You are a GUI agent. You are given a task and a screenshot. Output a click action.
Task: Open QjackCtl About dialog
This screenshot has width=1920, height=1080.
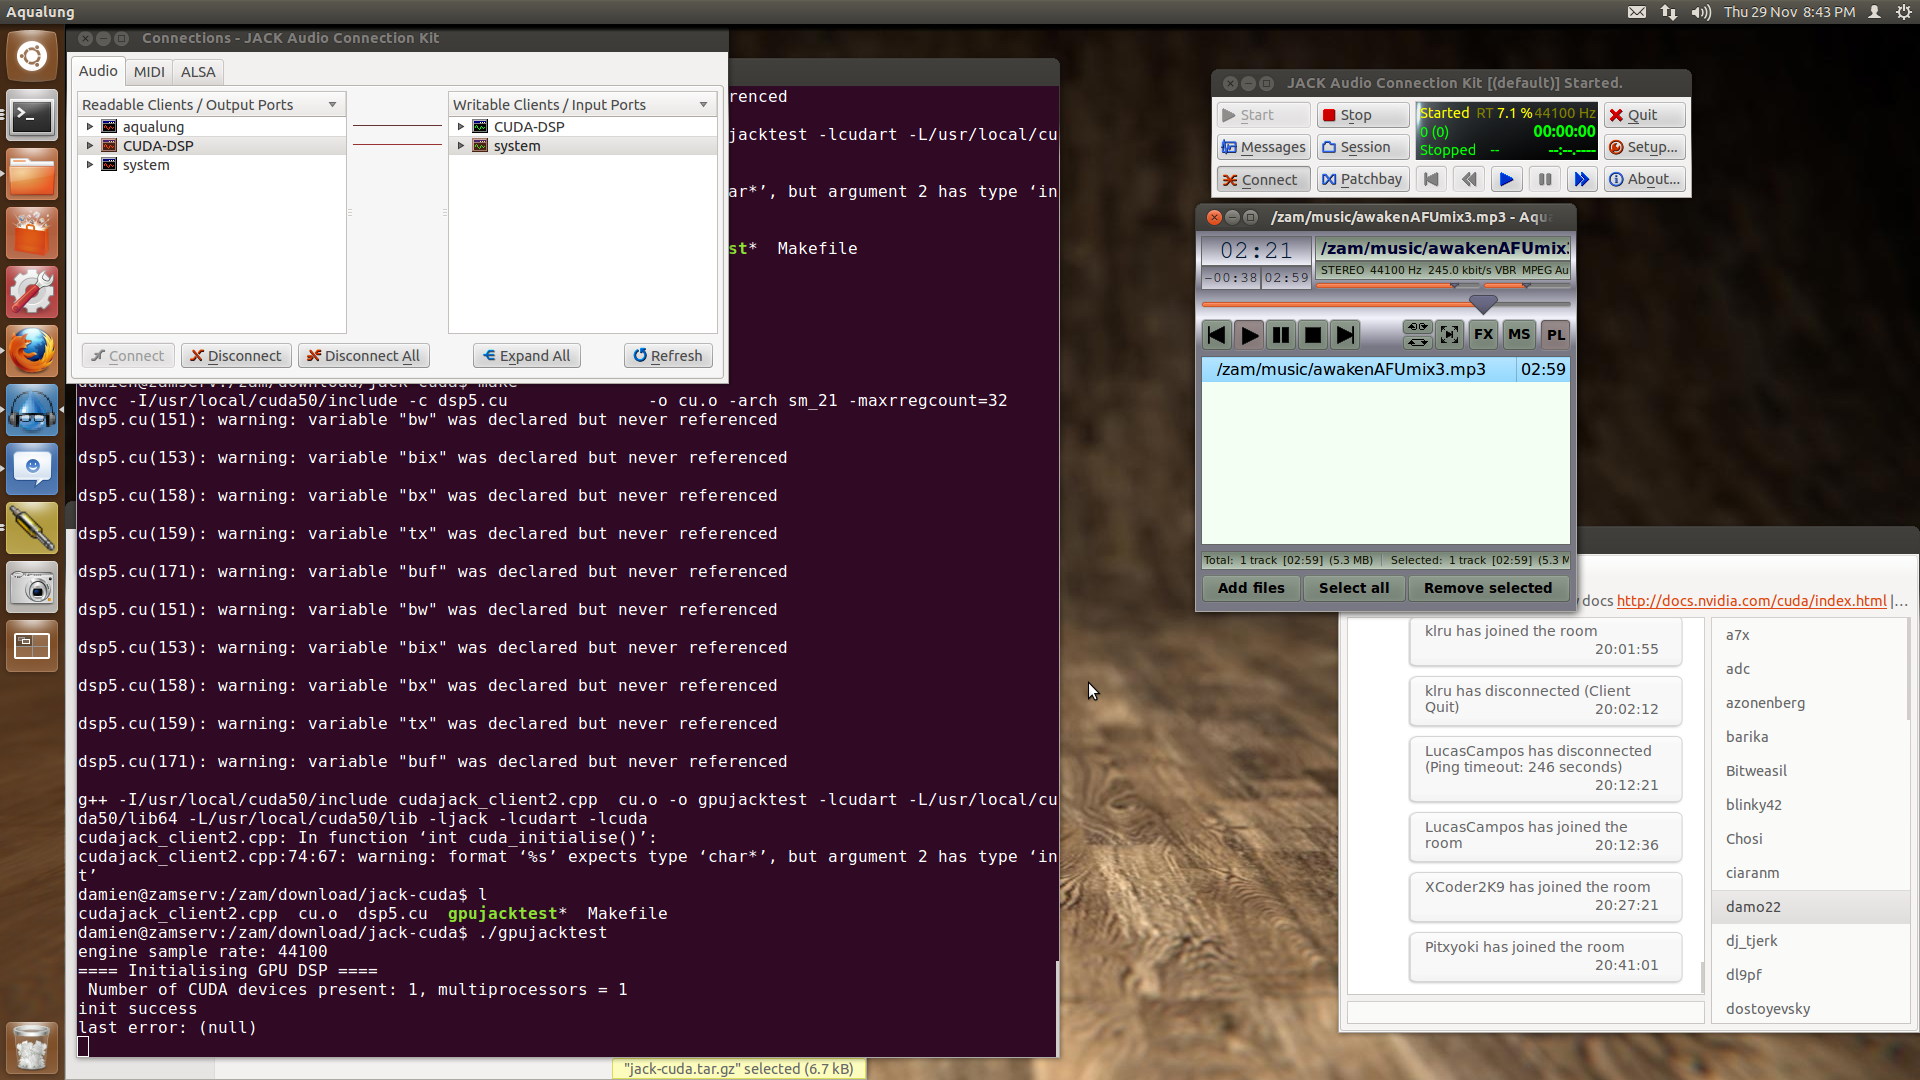pyautogui.click(x=1644, y=179)
